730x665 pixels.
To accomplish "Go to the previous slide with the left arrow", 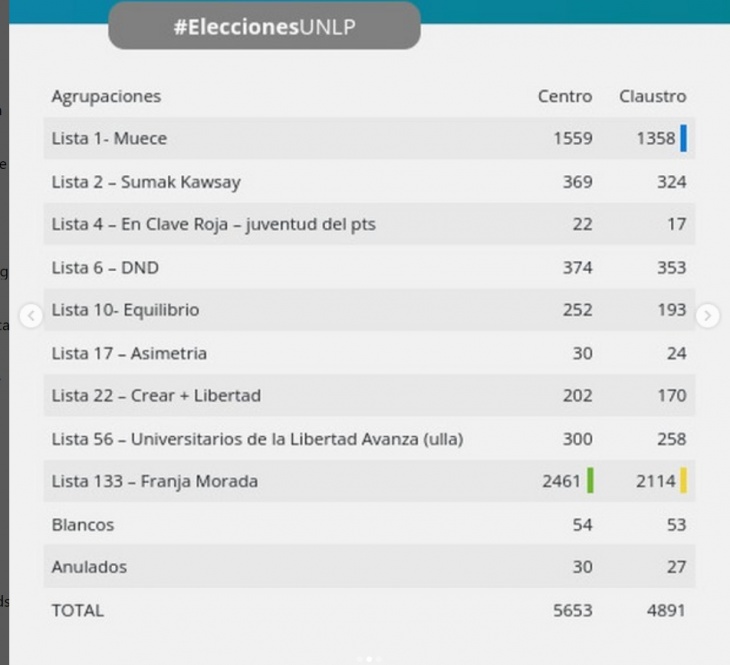I will coord(31,316).
